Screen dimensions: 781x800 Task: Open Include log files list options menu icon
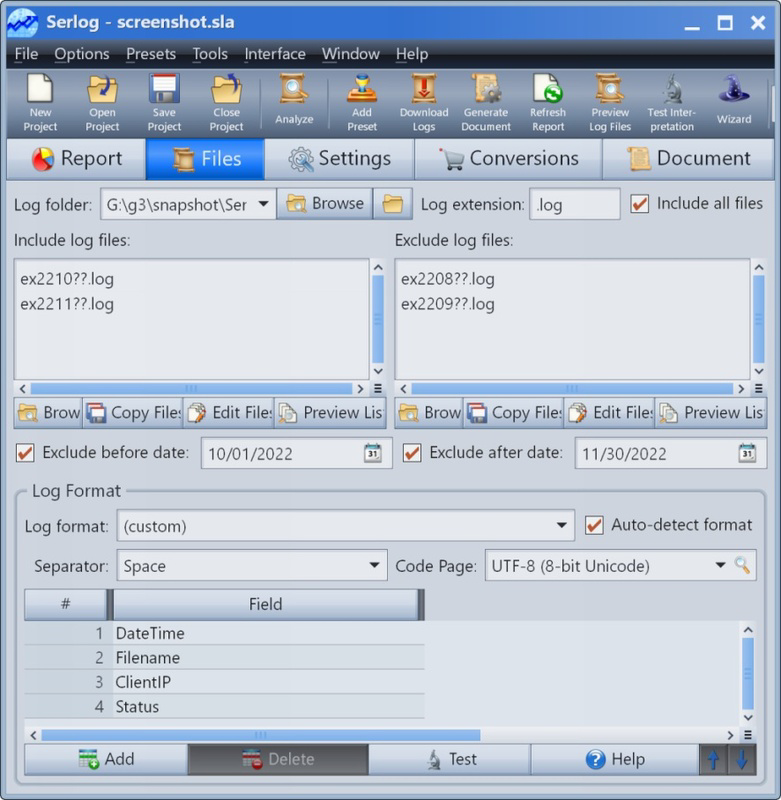coord(378,389)
